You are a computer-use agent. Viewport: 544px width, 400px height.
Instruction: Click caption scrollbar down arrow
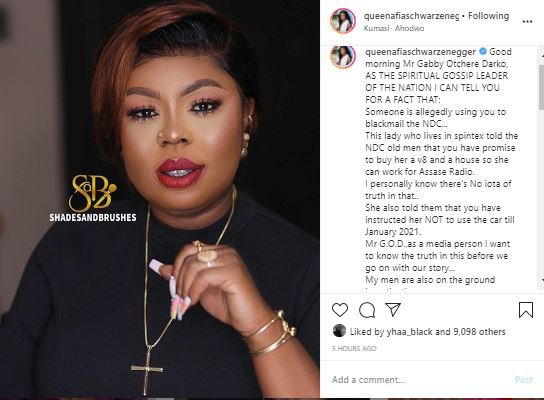[541, 280]
